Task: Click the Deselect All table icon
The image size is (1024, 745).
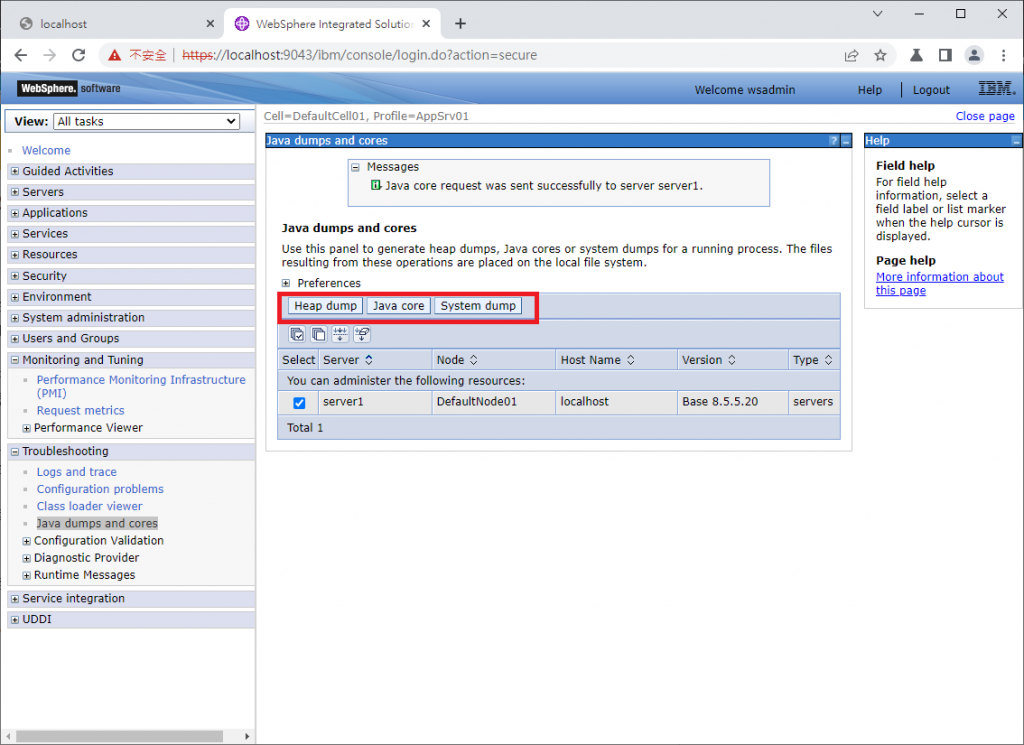Action: (x=319, y=334)
